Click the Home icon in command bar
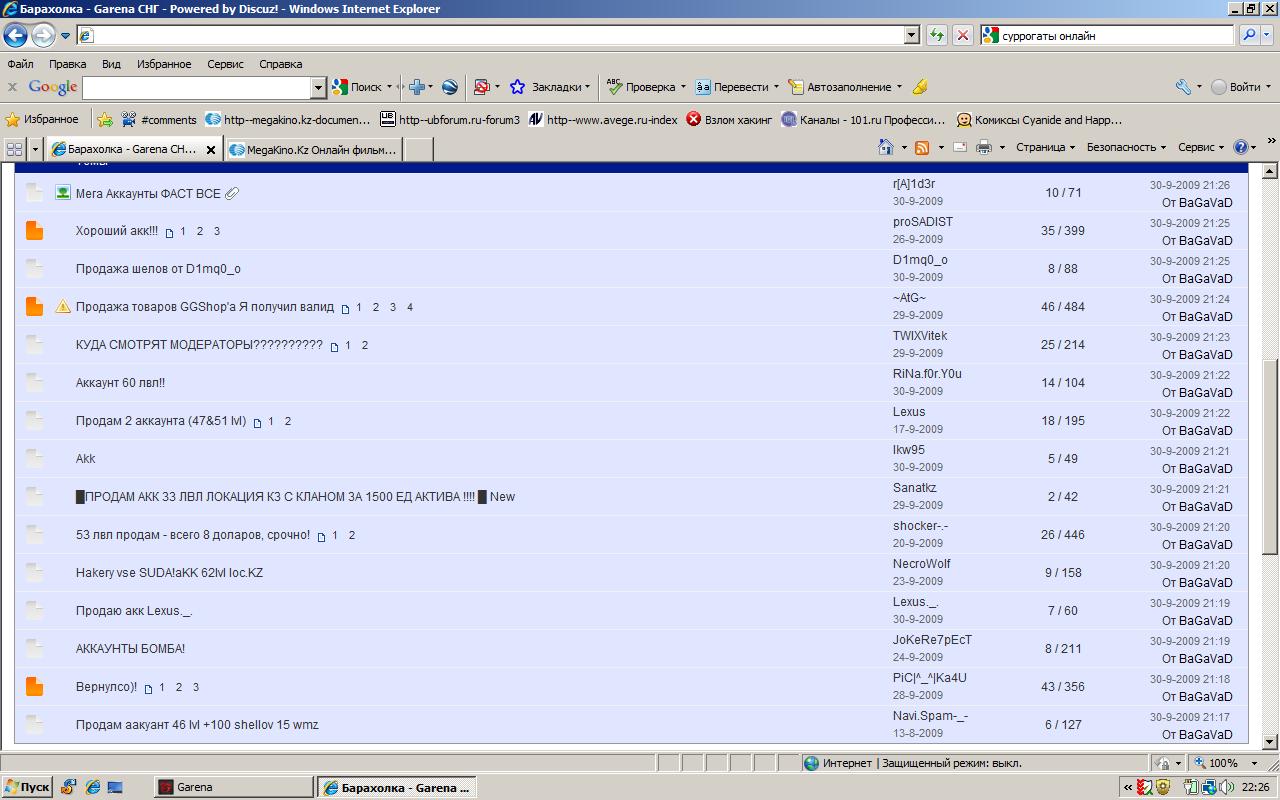This screenshot has height=800, width=1280. click(x=885, y=147)
